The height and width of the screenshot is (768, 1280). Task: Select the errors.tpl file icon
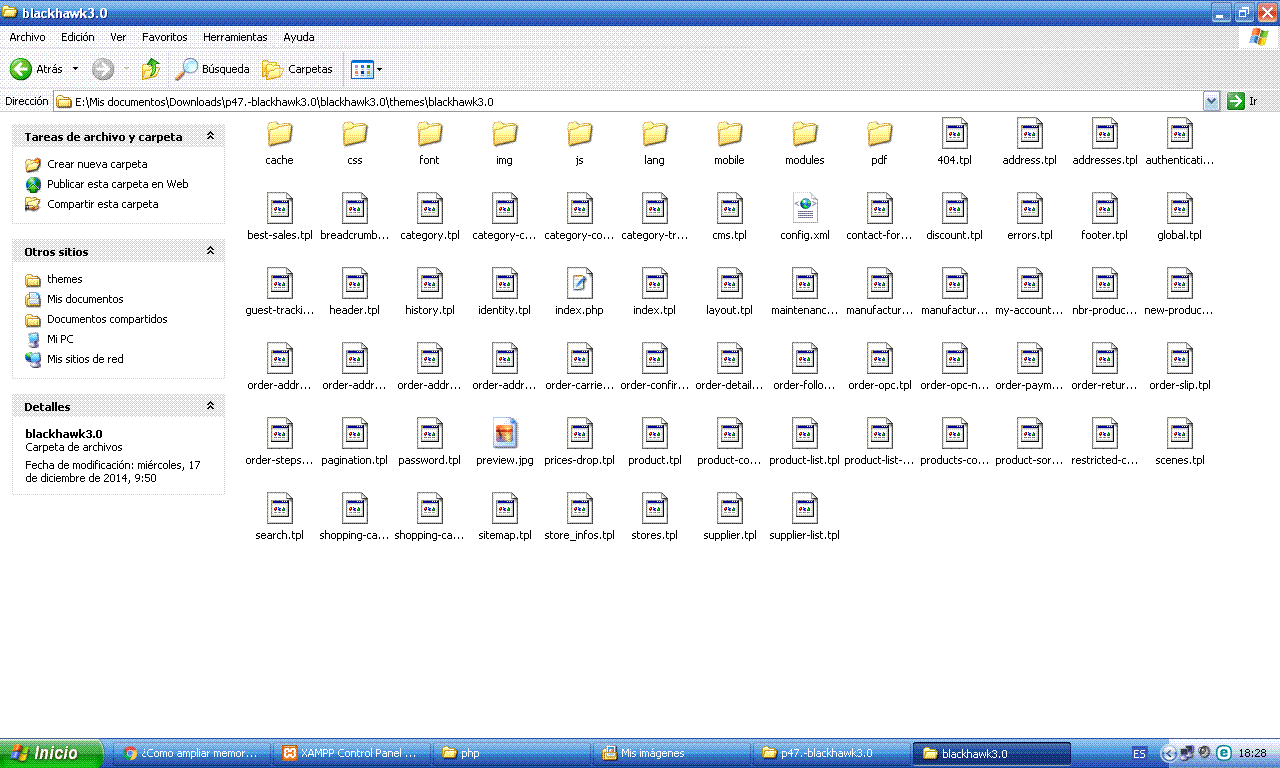coord(1030,208)
